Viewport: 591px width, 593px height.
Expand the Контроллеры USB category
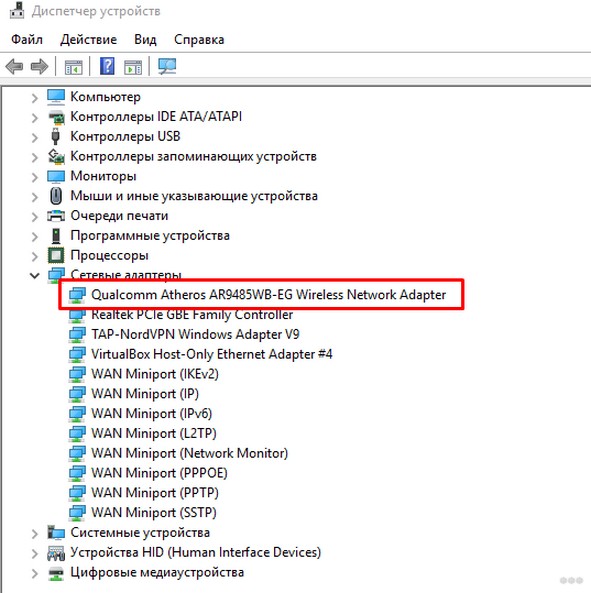pos(34,137)
